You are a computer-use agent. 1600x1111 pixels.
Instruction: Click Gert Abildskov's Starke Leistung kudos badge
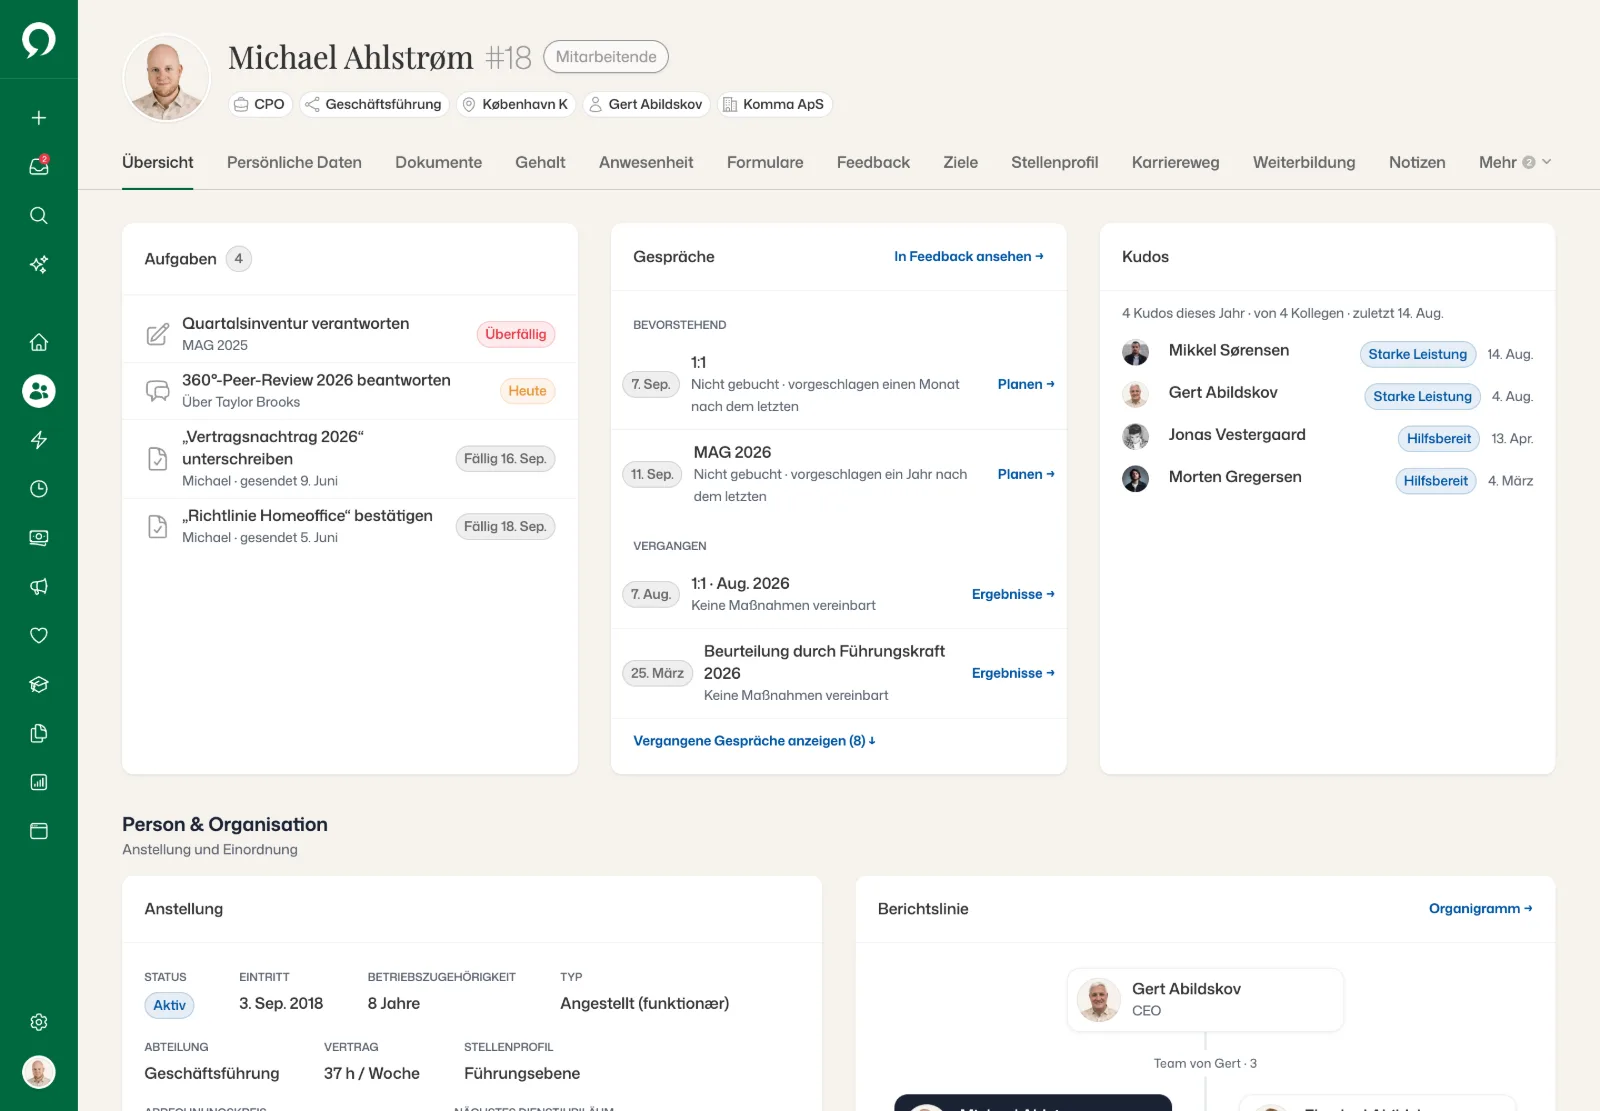(x=1422, y=396)
